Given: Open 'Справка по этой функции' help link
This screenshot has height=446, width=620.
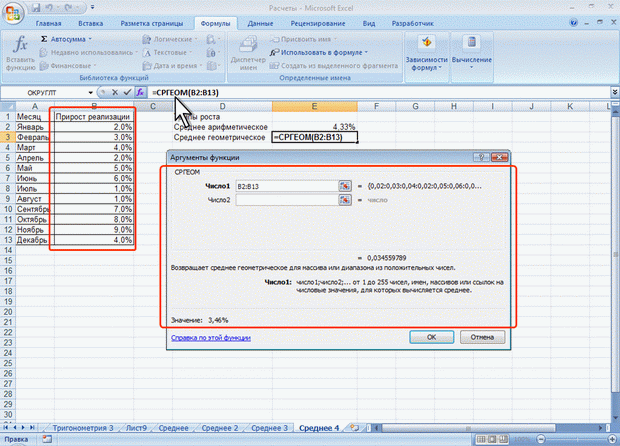Looking at the screenshot, I should tap(211, 338).
